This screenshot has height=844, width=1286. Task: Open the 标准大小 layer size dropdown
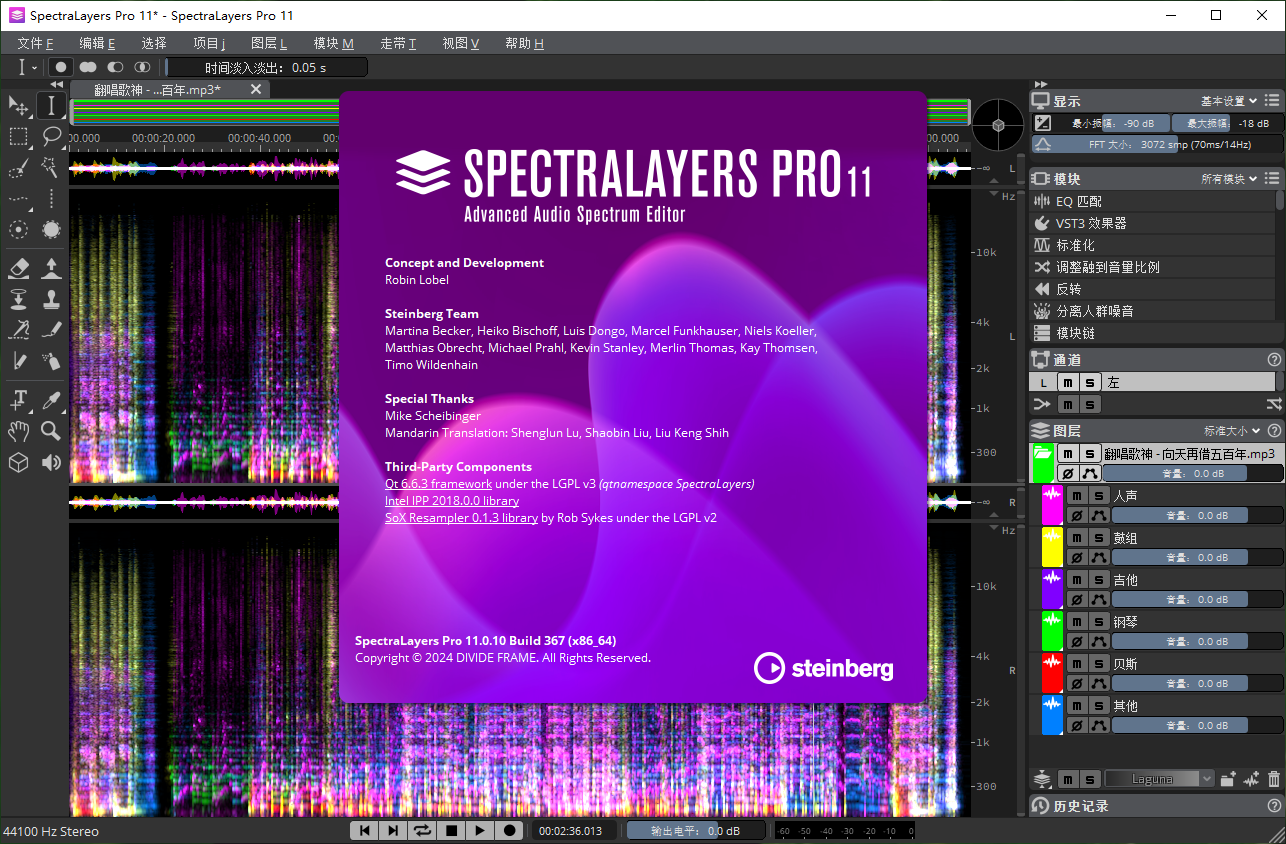(x=1232, y=431)
